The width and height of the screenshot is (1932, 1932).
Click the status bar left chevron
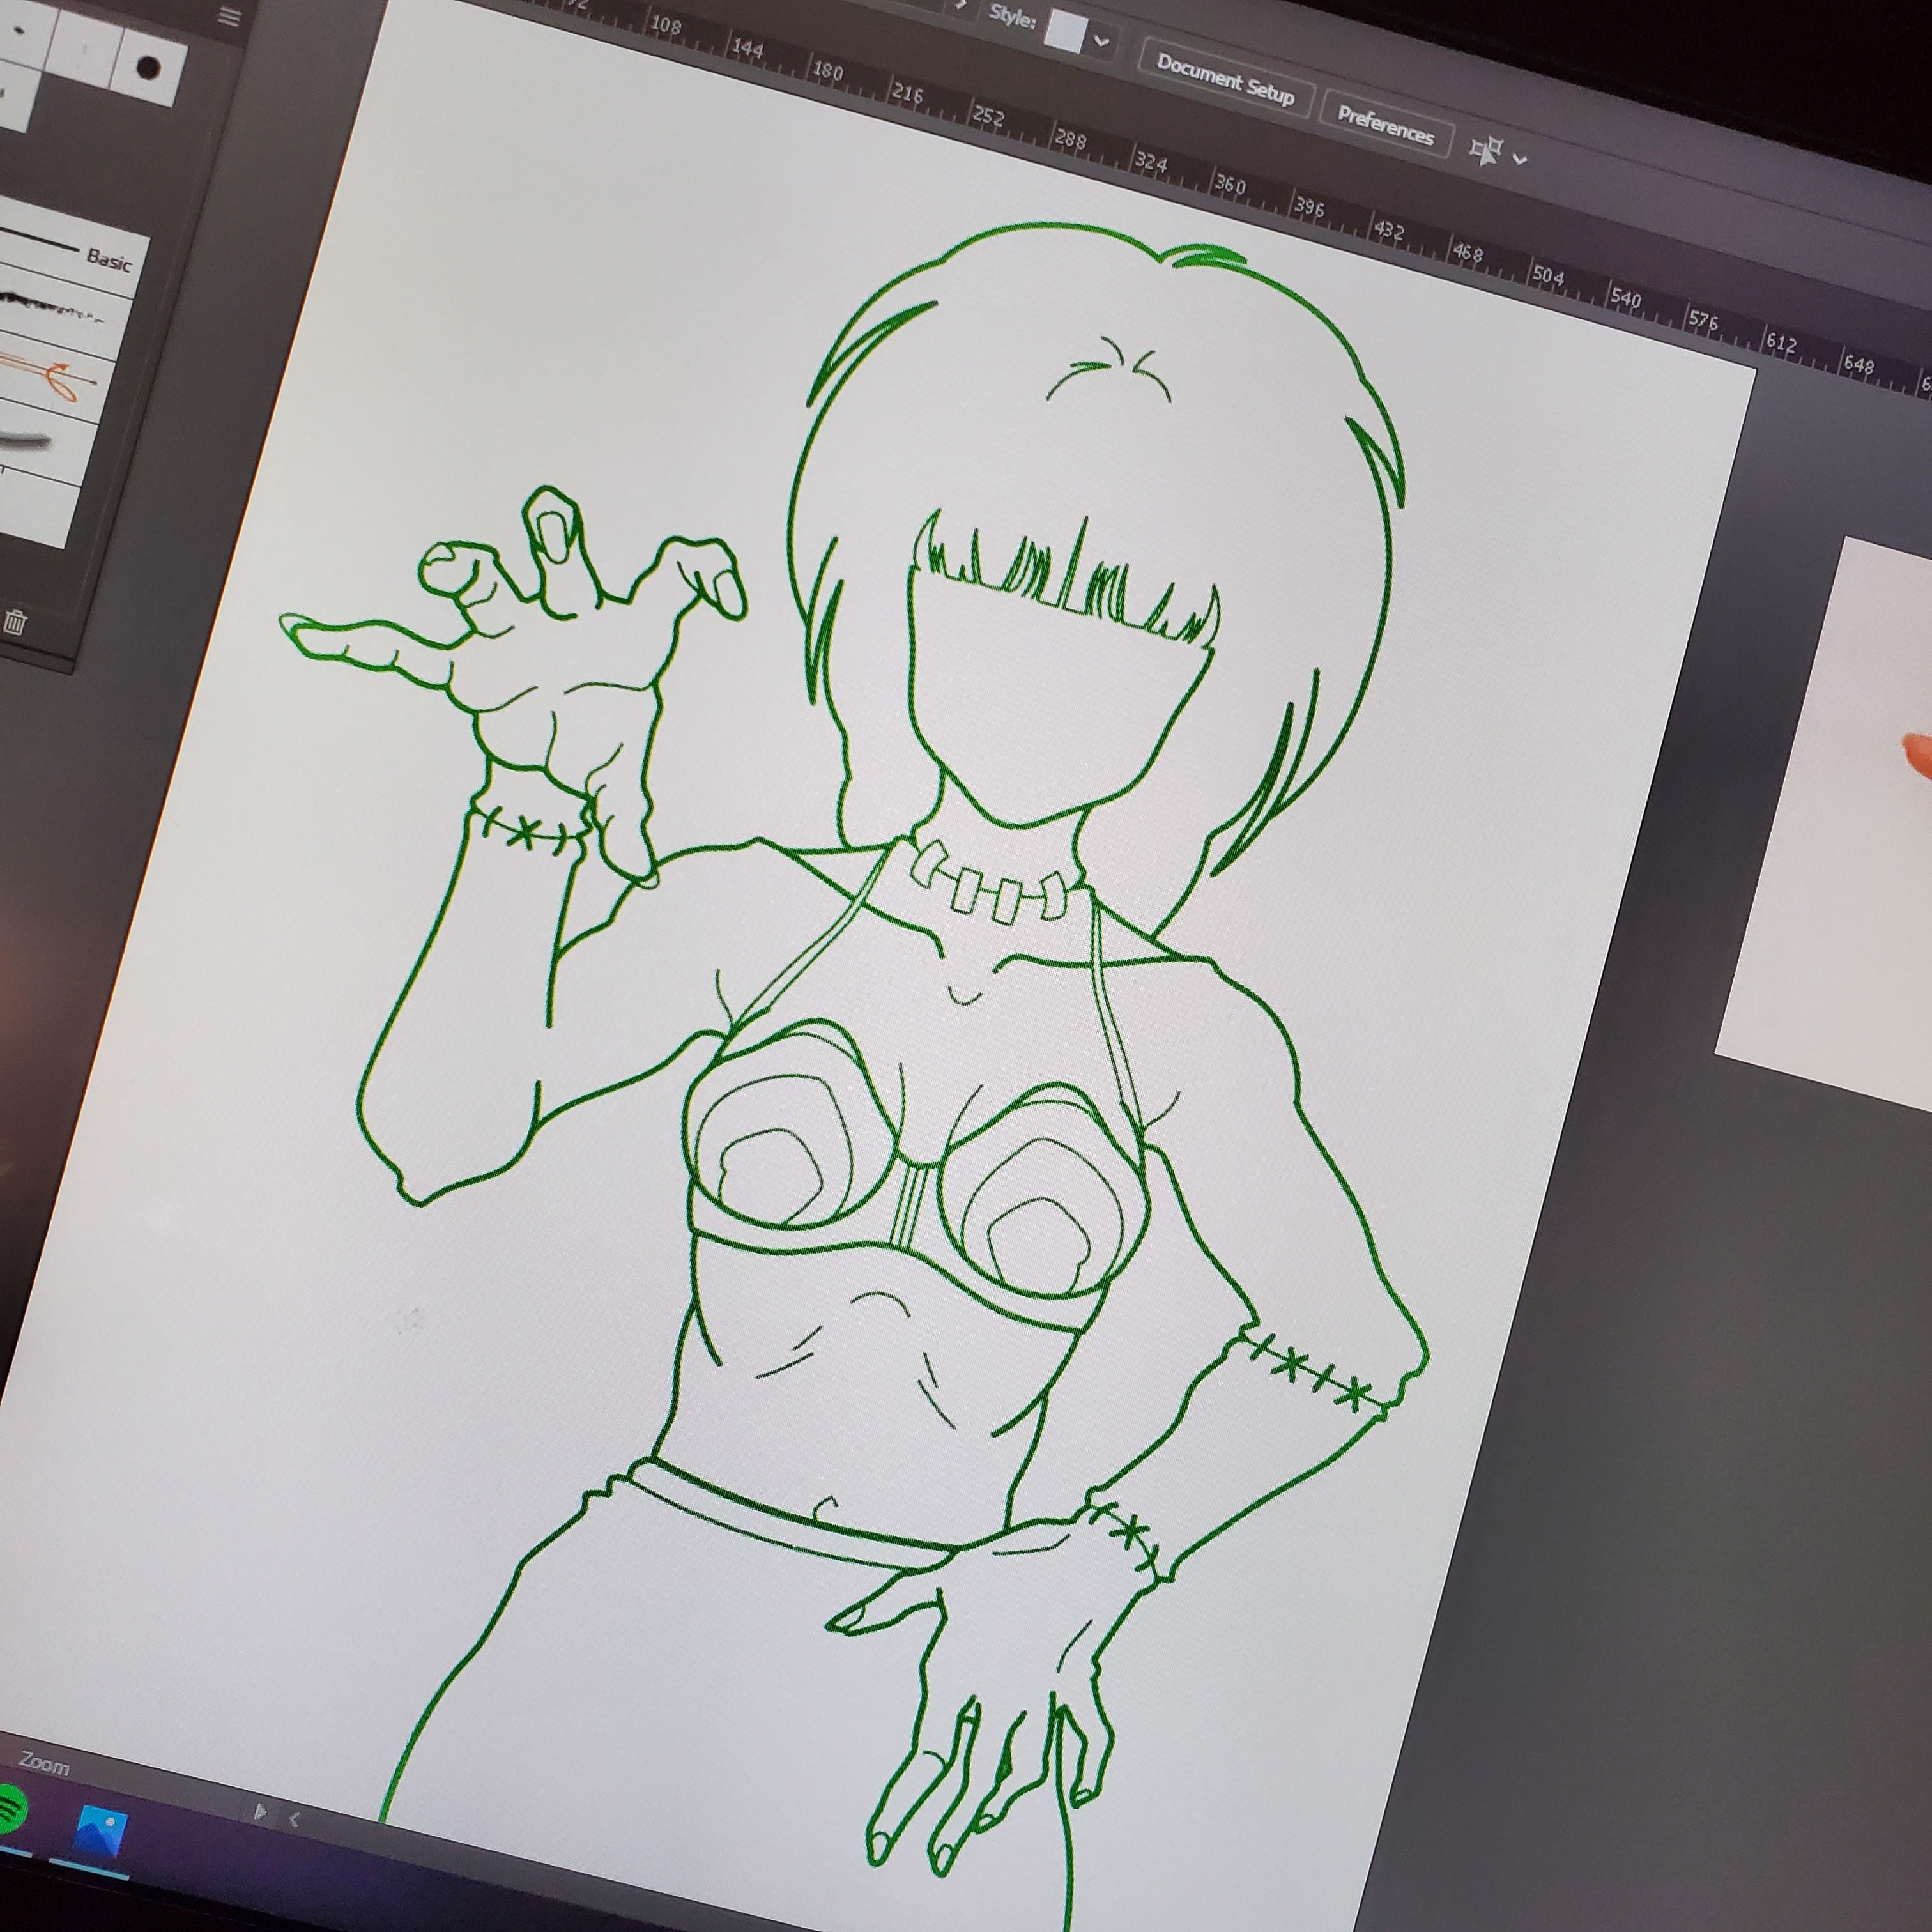tap(294, 1819)
